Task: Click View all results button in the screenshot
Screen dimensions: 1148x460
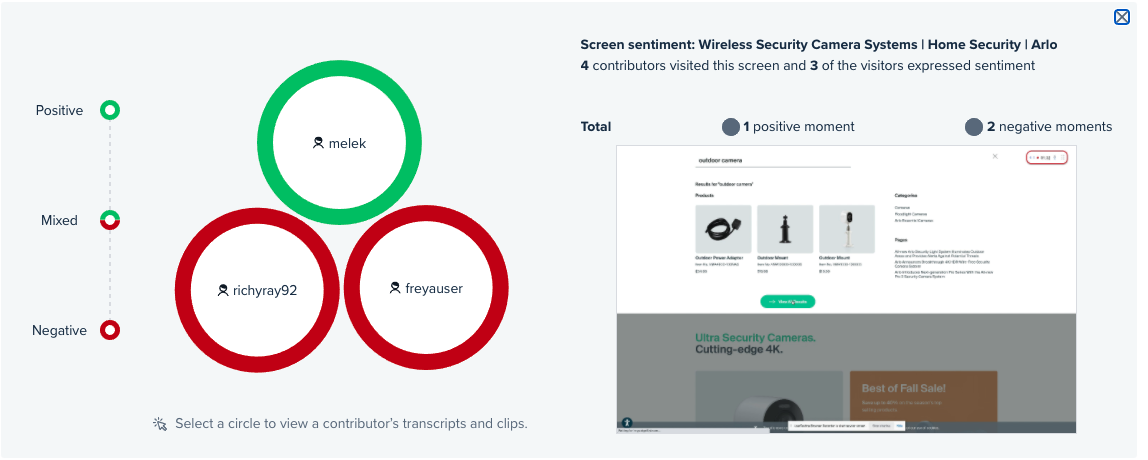Action: click(x=788, y=301)
